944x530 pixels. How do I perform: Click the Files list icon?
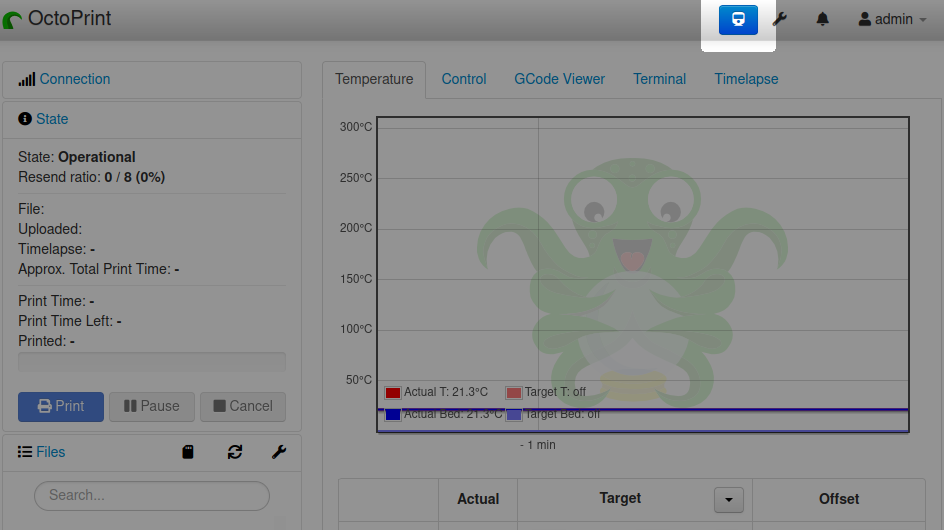(25, 452)
